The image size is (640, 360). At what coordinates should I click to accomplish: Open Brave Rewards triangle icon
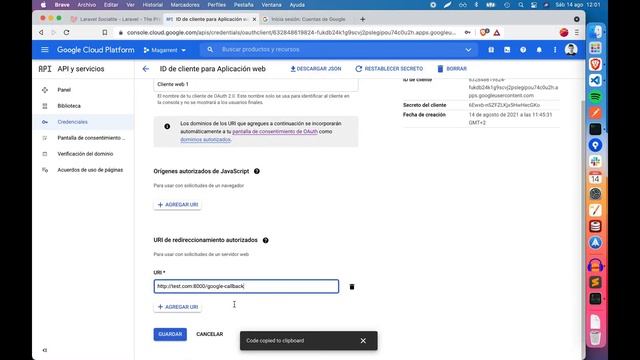497,32
